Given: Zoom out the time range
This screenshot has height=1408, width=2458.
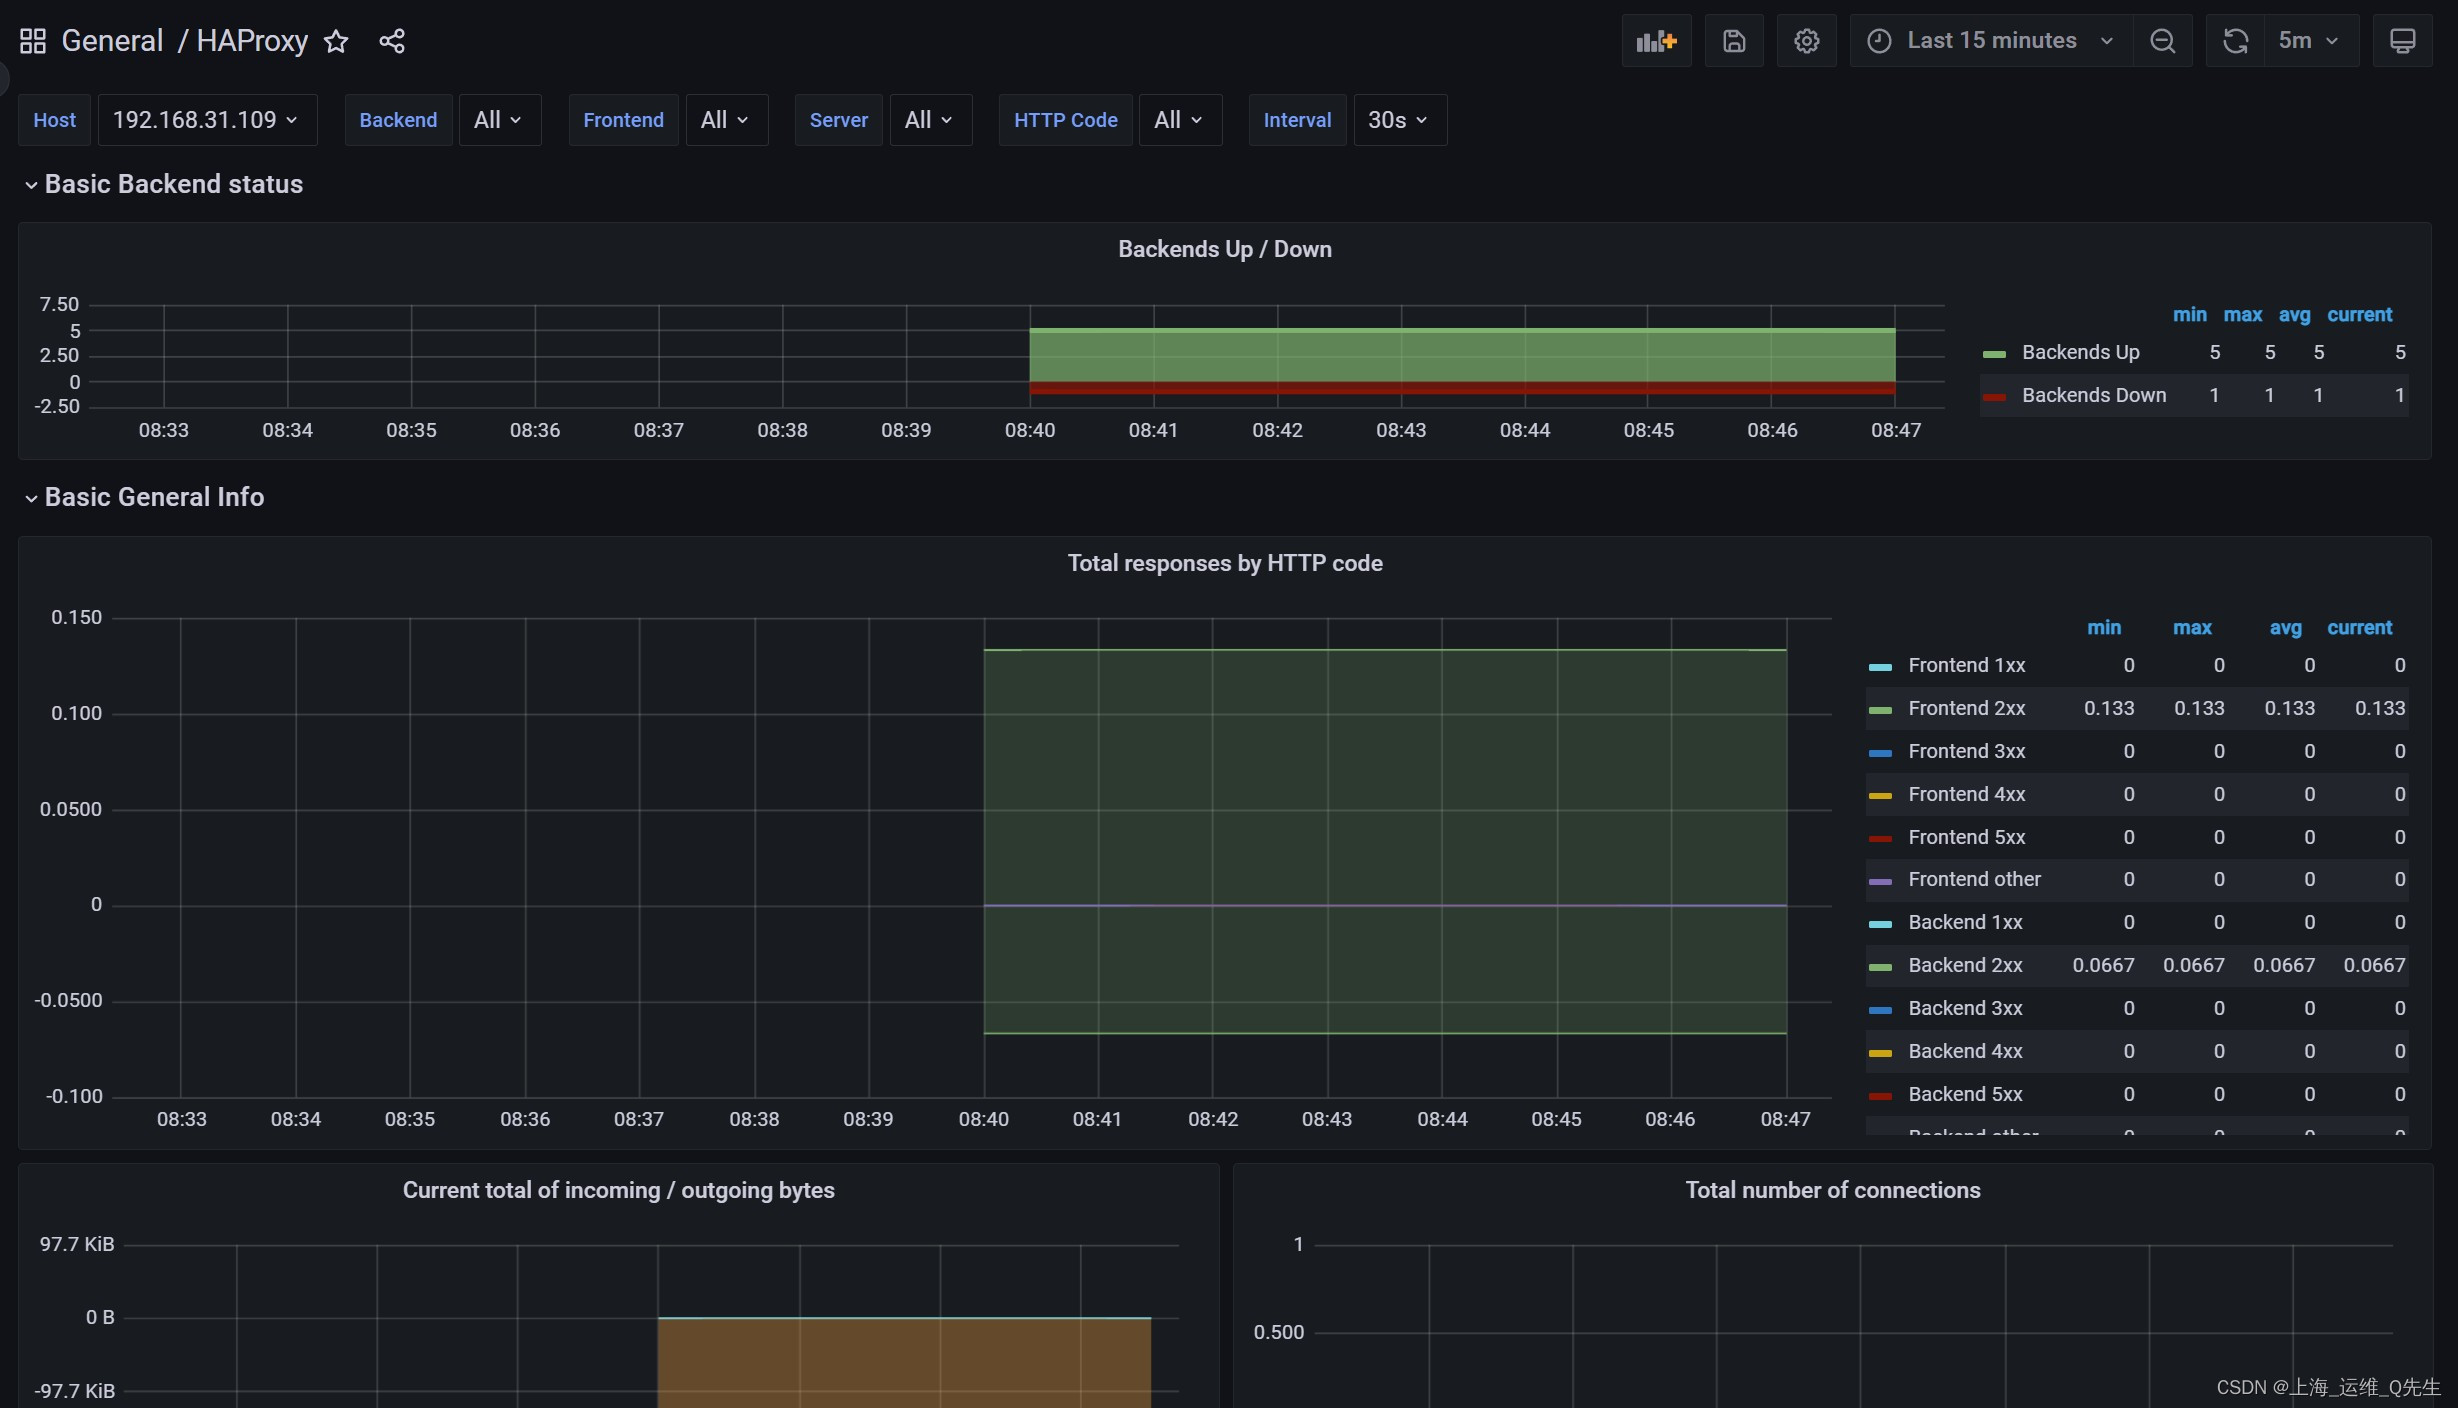Looking at the screenshot, I should click(2162, 41).
